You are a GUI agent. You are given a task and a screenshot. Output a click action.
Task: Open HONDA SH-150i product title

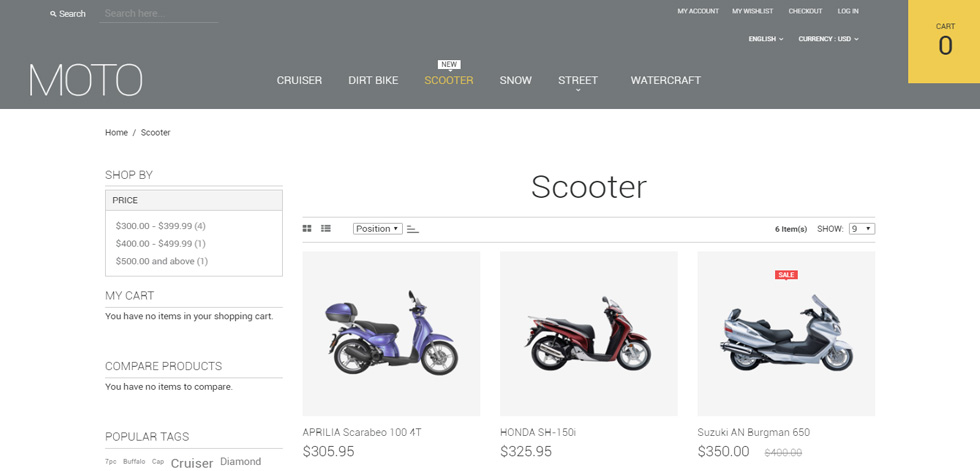tap(538, 432)
